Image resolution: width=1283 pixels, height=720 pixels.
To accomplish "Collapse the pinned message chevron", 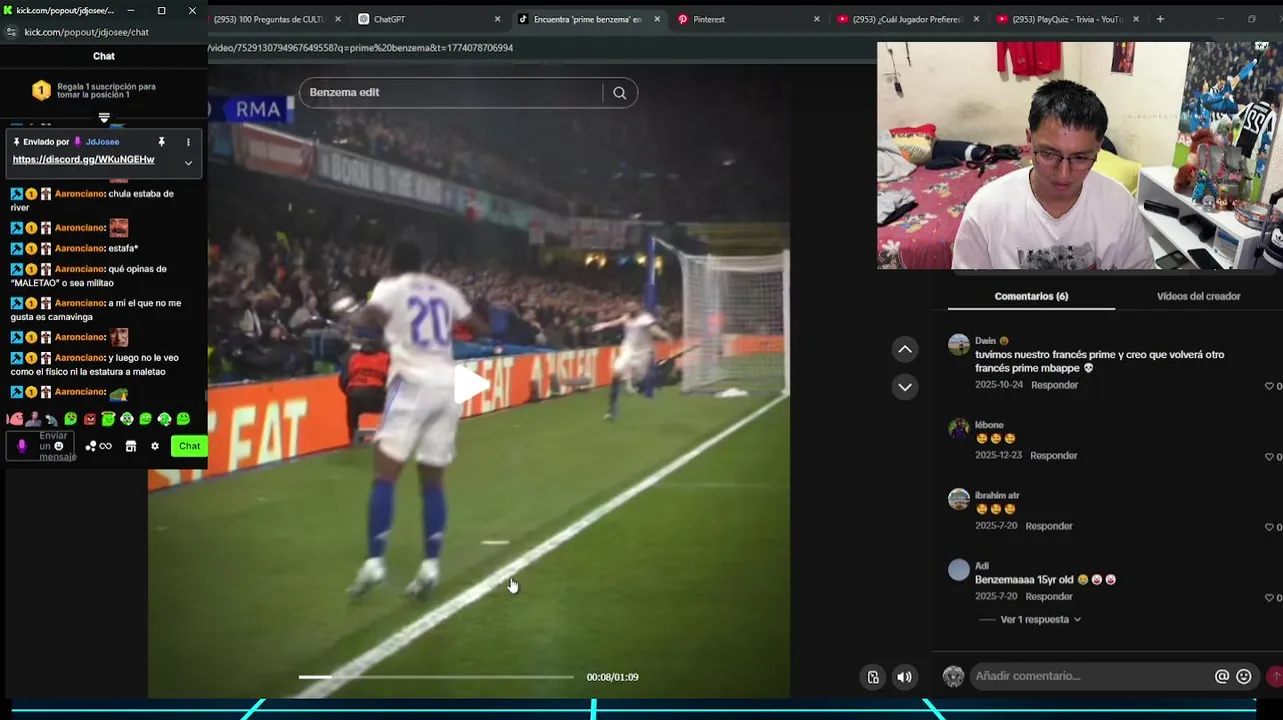I will pos(188,163).
